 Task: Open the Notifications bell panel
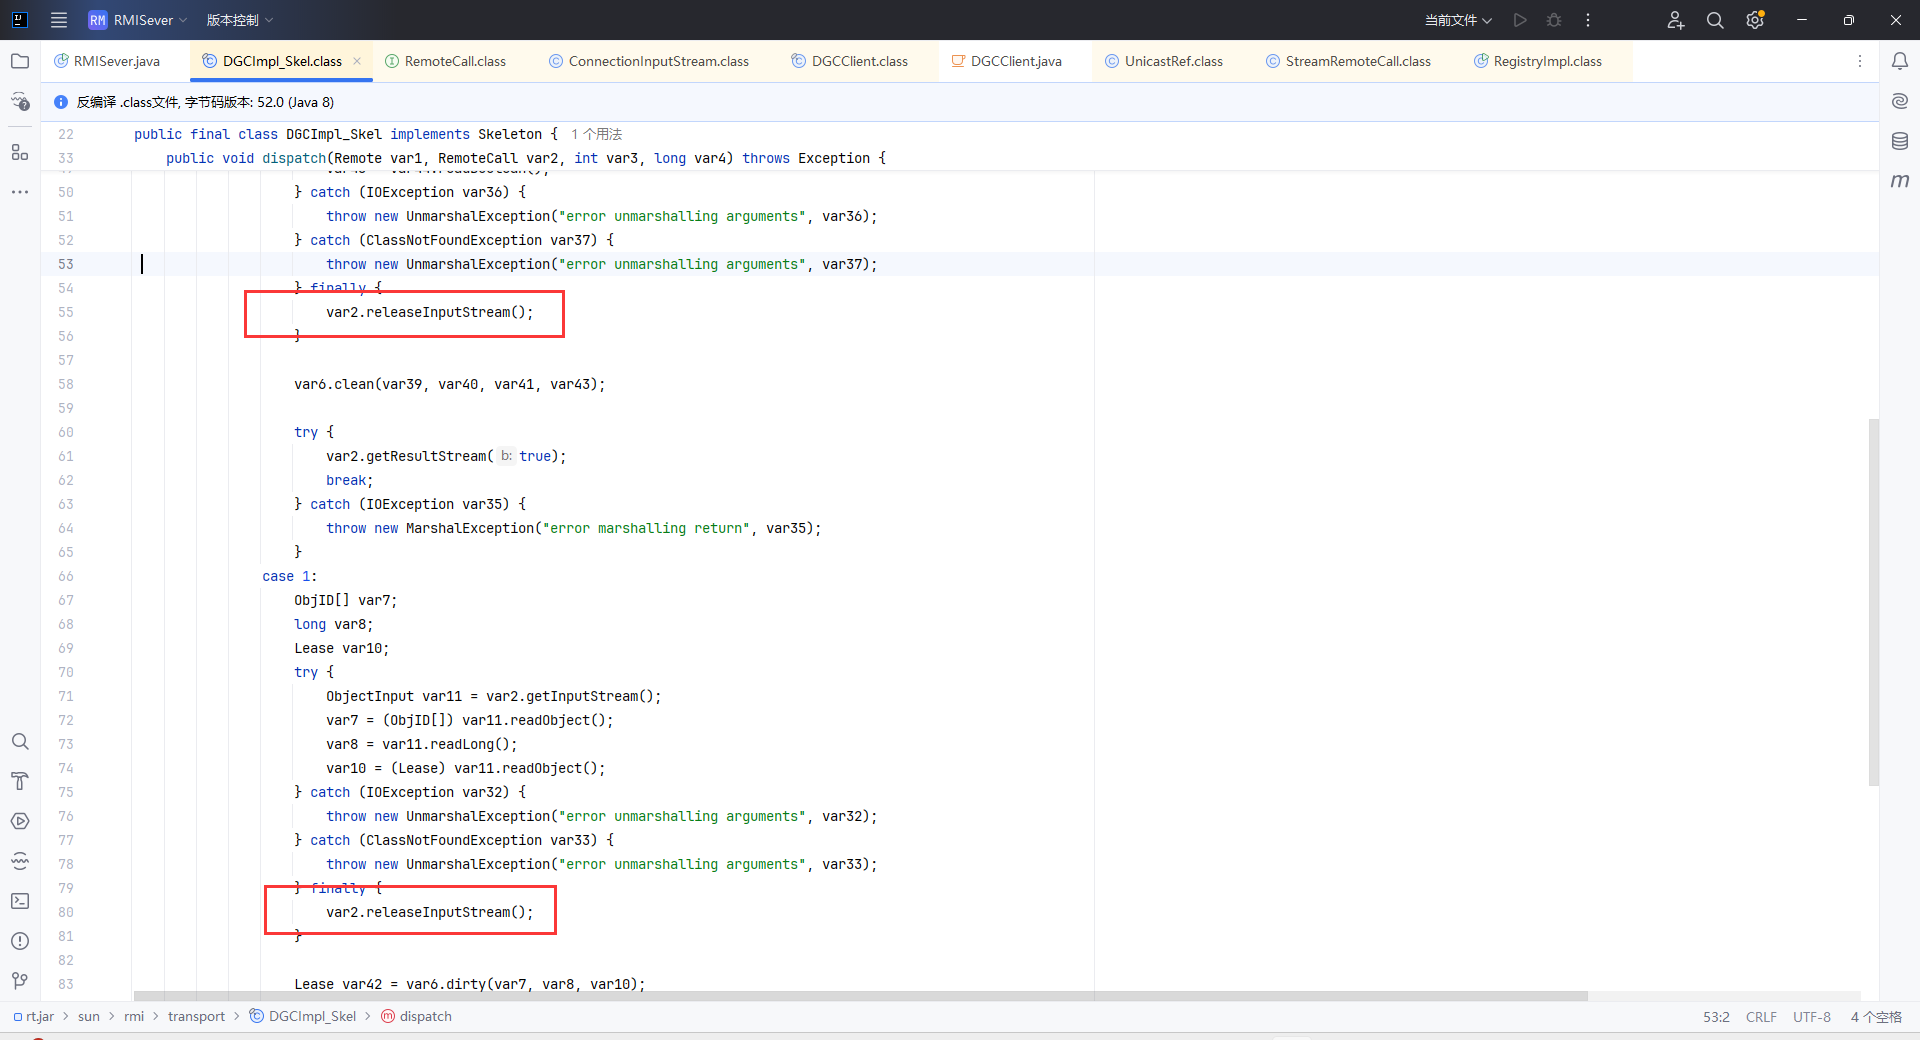tap(1900, 61)
